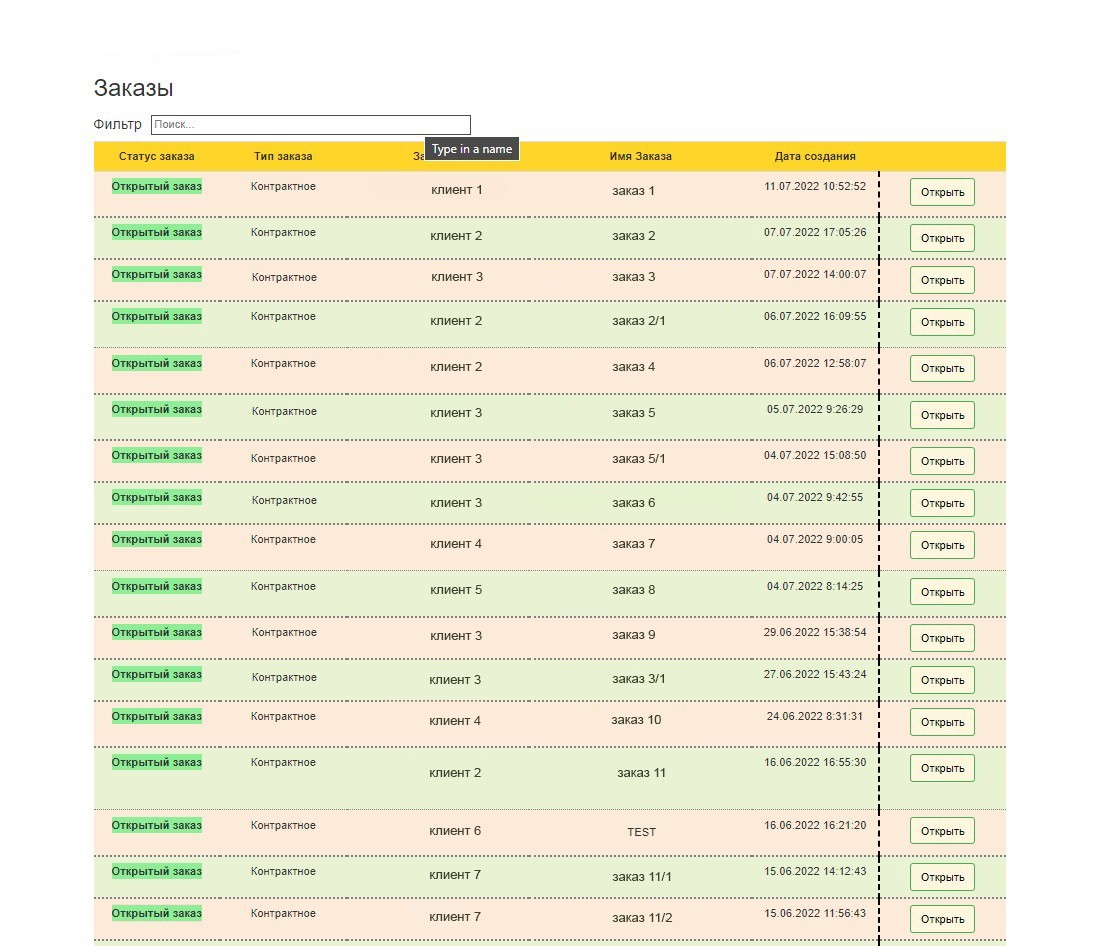Select the Тип заказа column header
The height and width of the screenshot is (946, 1094).
[283, 156]
